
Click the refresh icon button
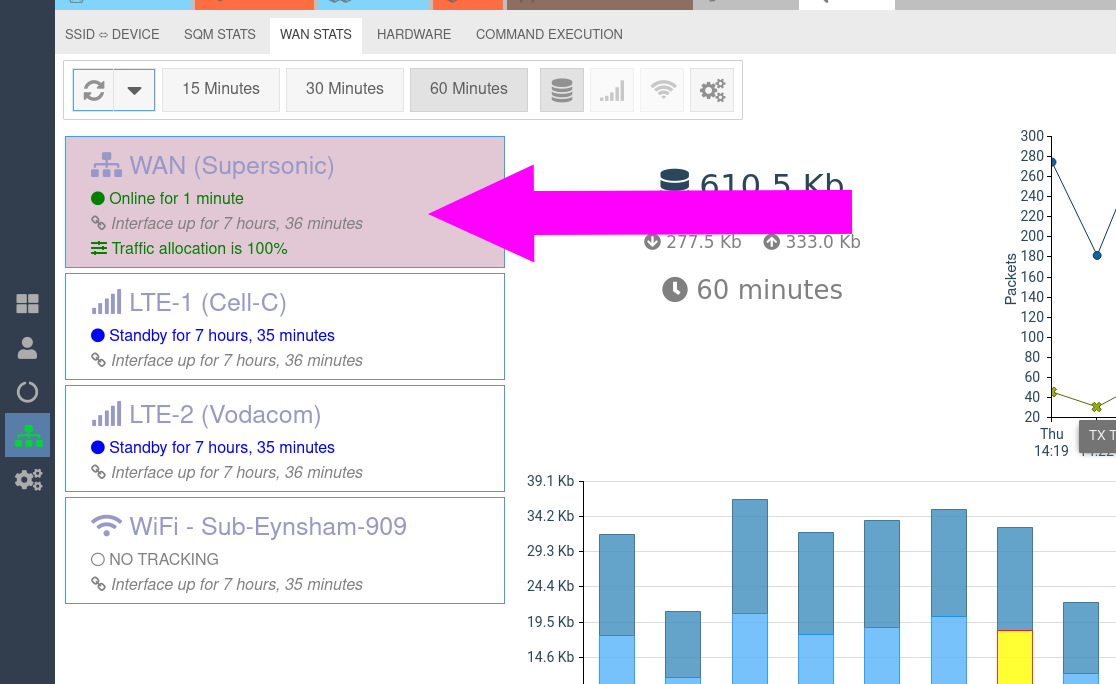pyautogui.click(x=94, y=90)
